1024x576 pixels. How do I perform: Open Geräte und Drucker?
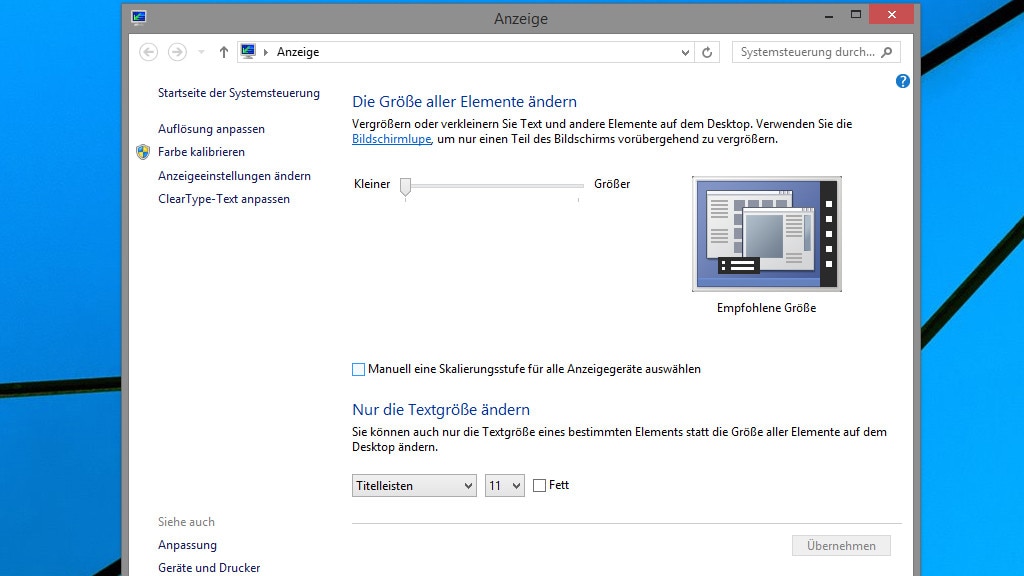pyautogui.click(x=209, y=568)
